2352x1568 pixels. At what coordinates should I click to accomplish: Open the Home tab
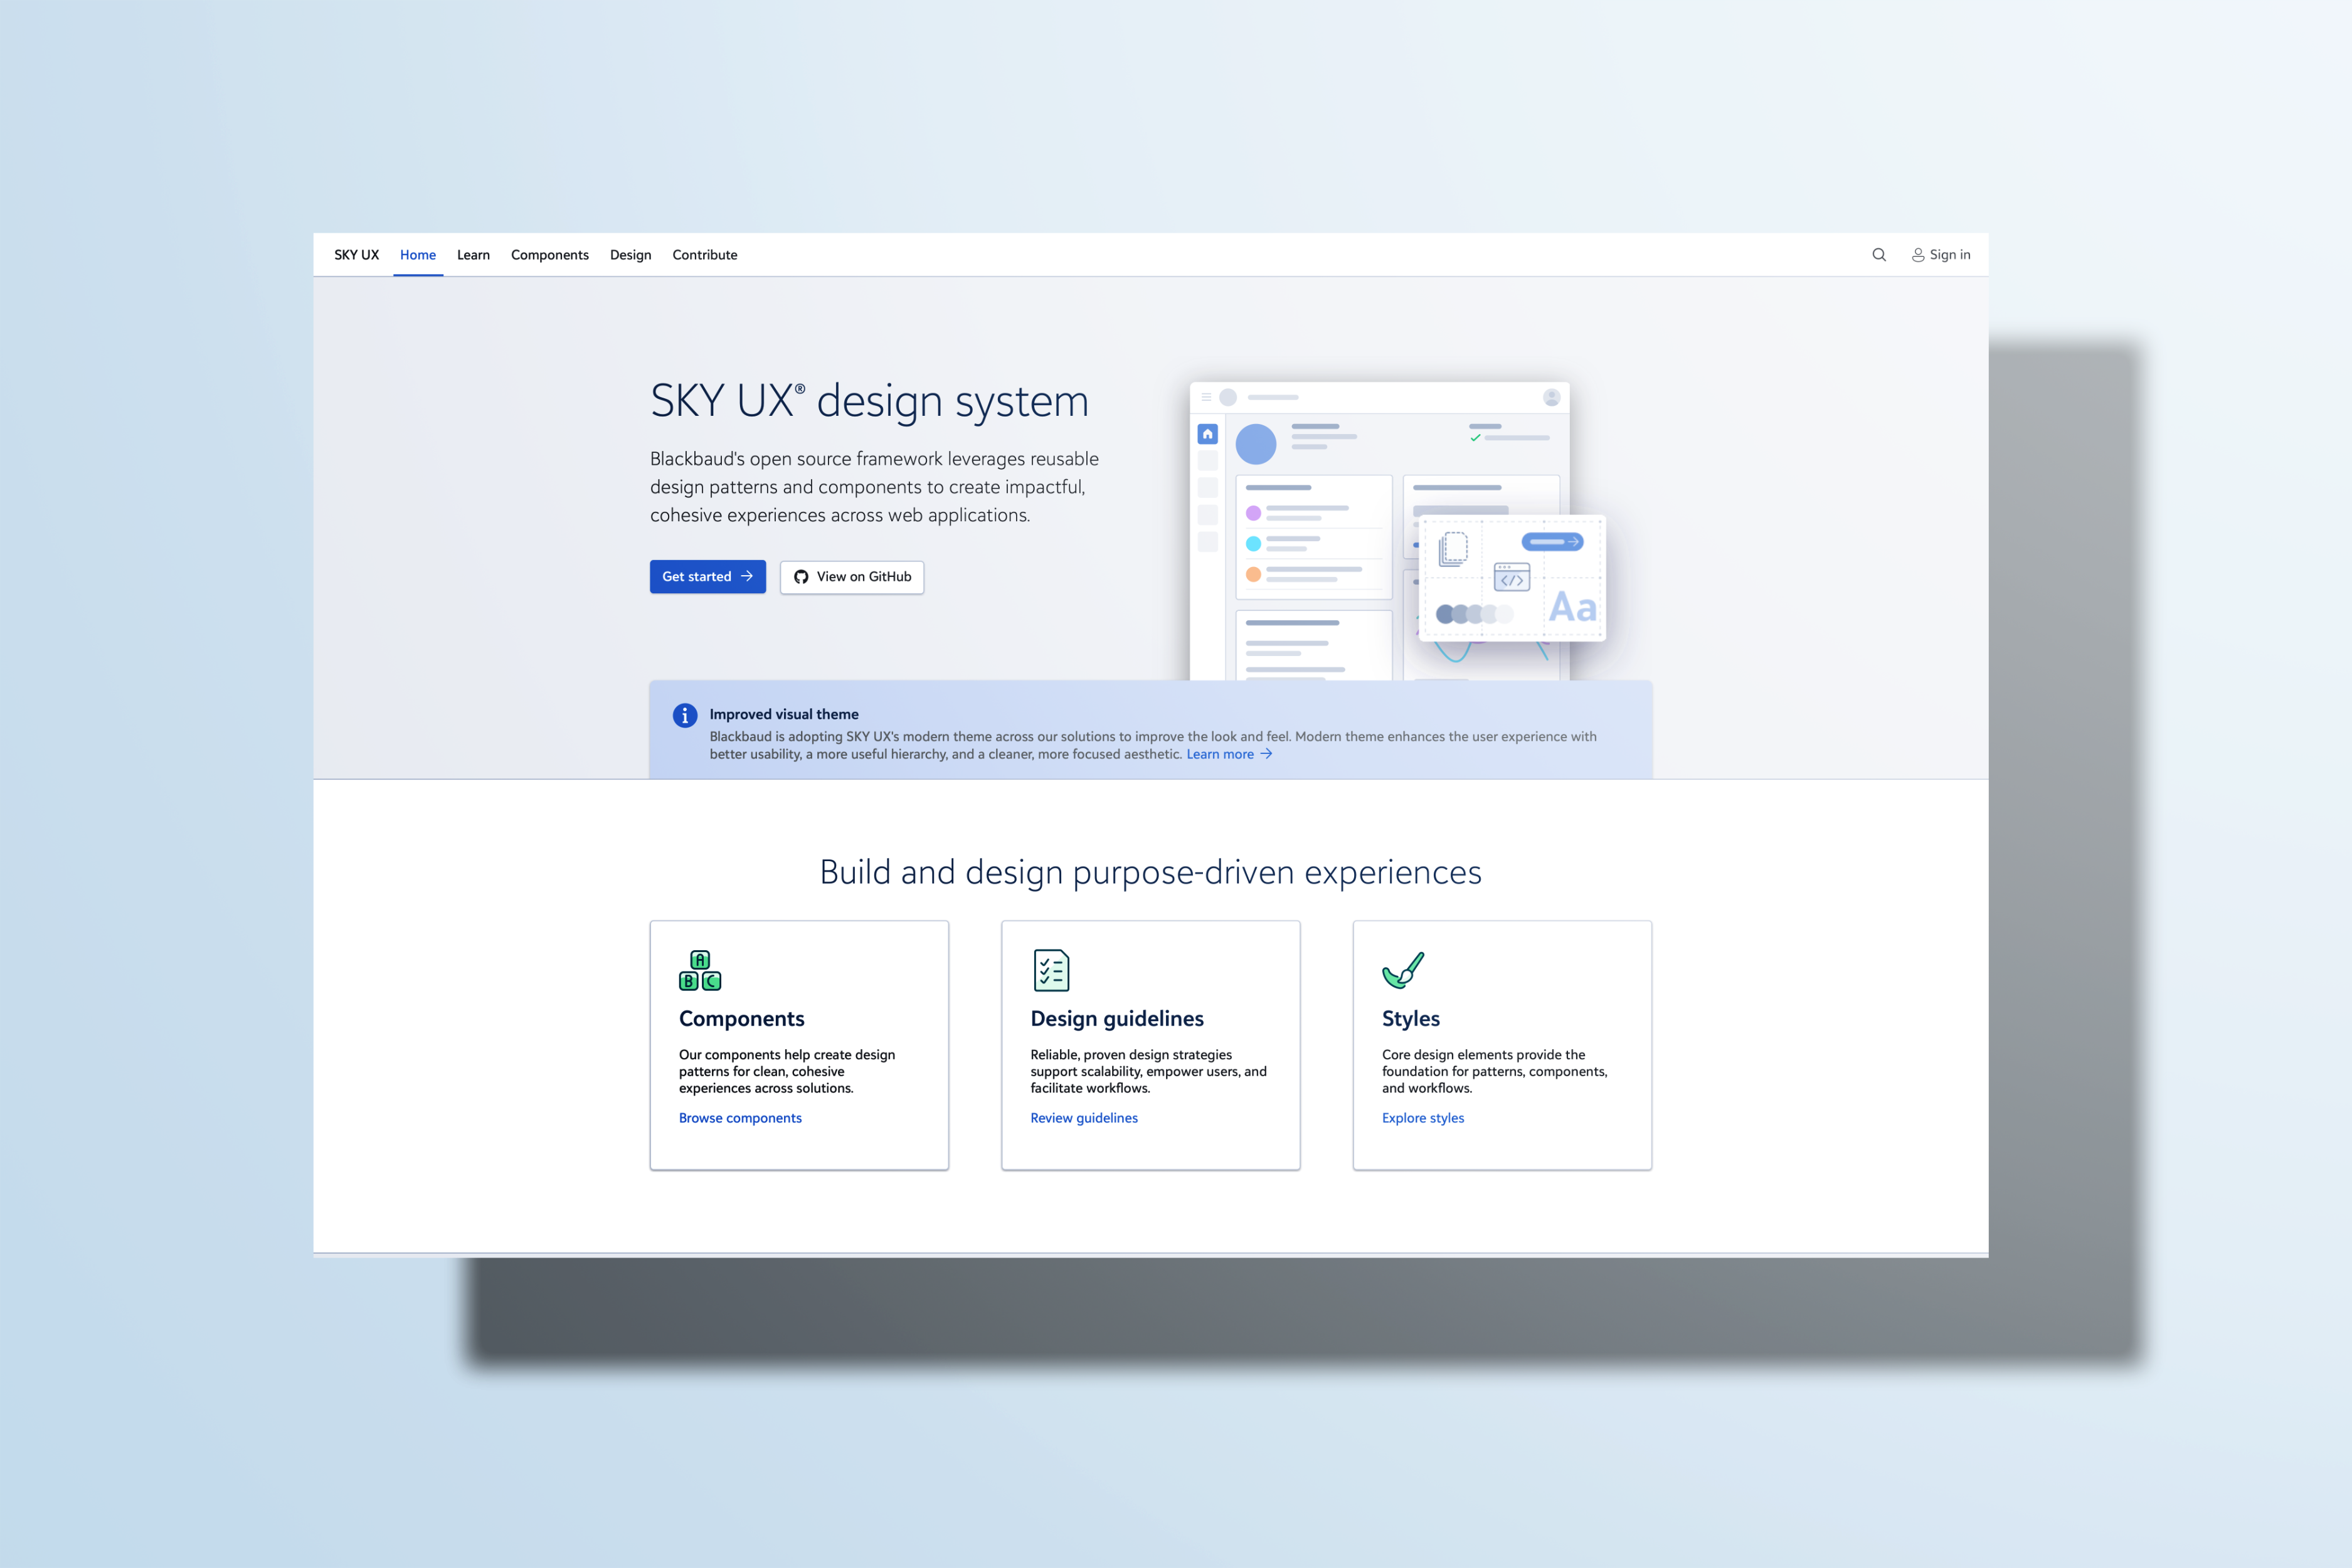click(x=418, y=255)
